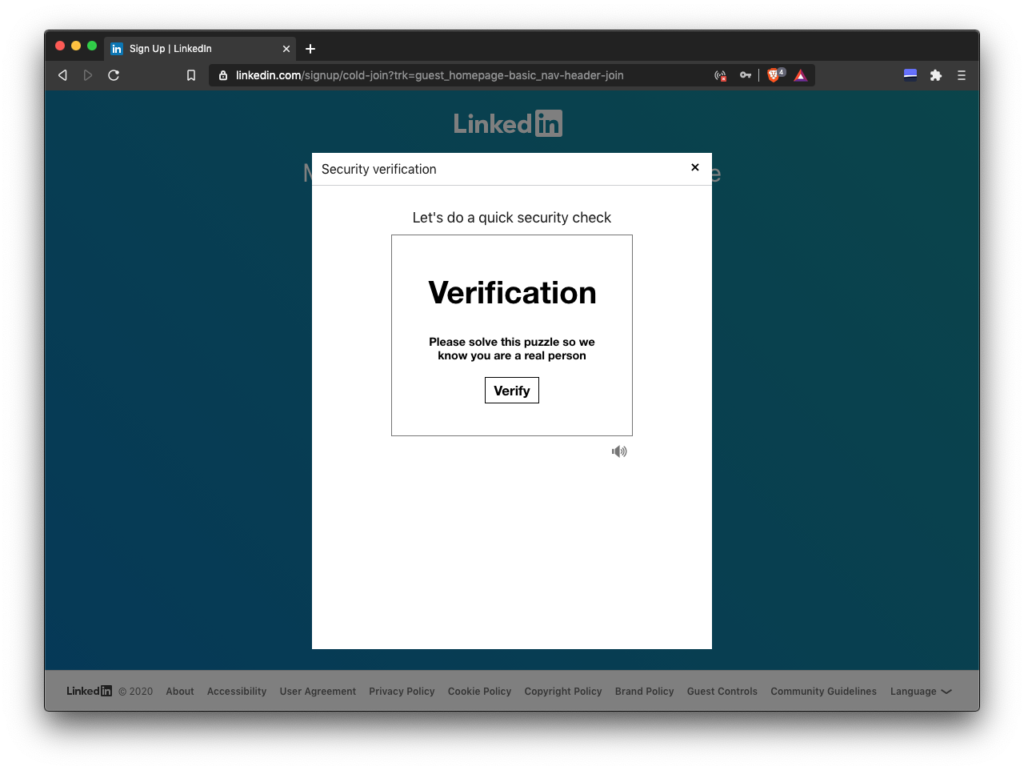Click the blocked media indicator in address bar
Viewport: 1024px width, 770px height.
(720, 75)
